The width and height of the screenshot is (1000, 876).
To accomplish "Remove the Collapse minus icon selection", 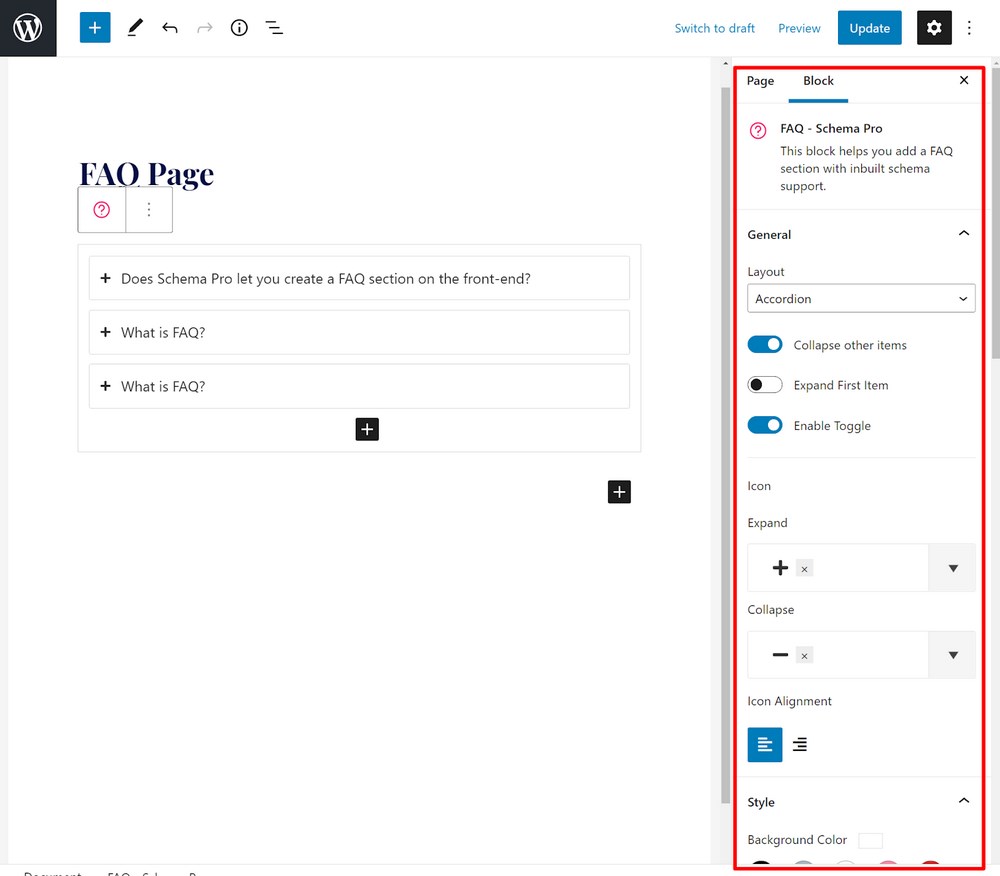I will point(804,655).
